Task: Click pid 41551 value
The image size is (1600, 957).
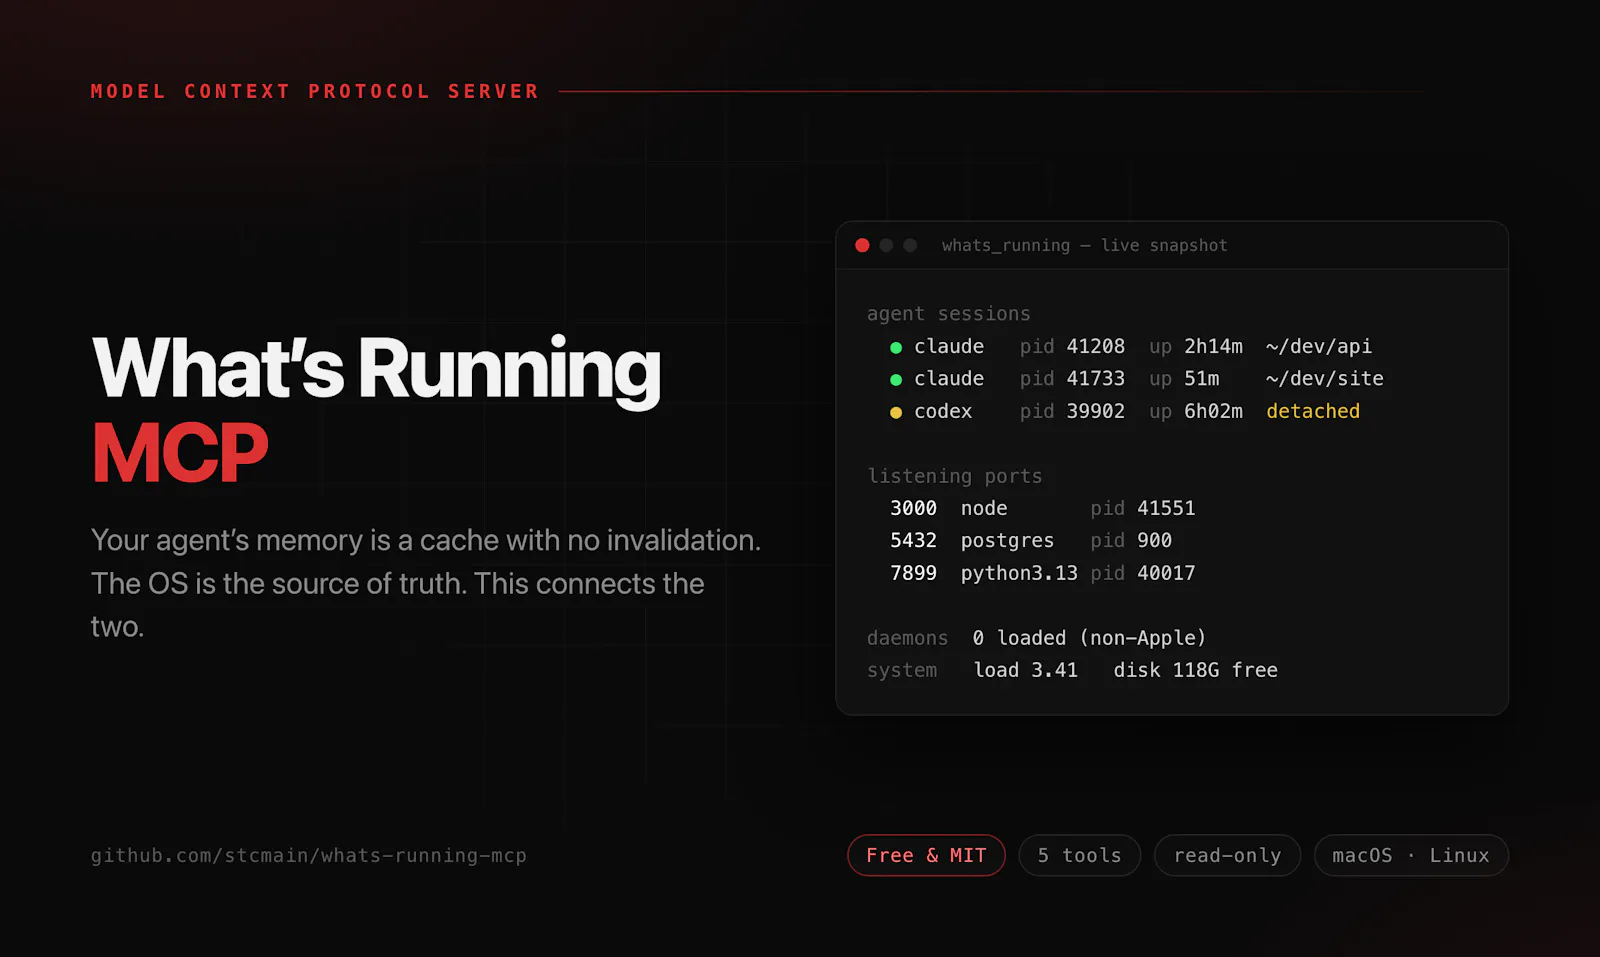Action: tap(1166, 508)
